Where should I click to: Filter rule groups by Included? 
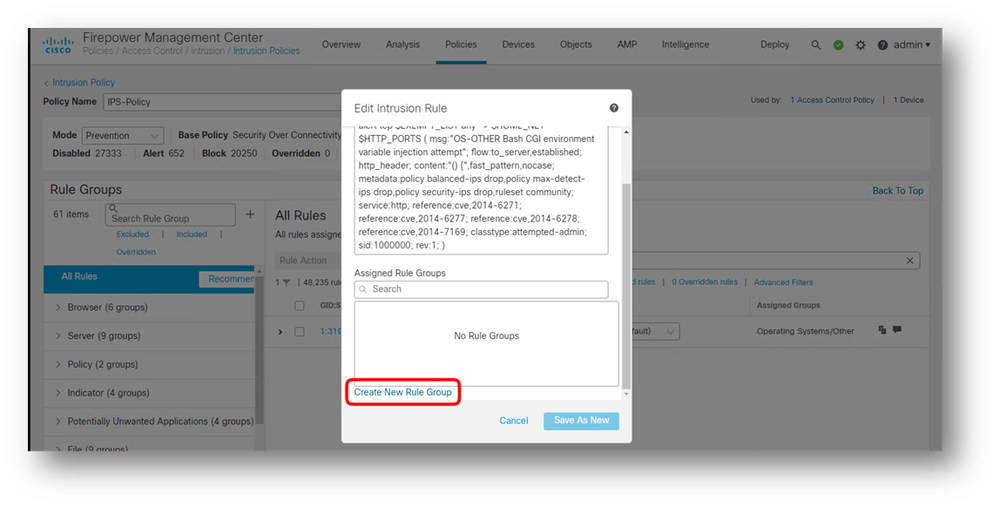192,235
